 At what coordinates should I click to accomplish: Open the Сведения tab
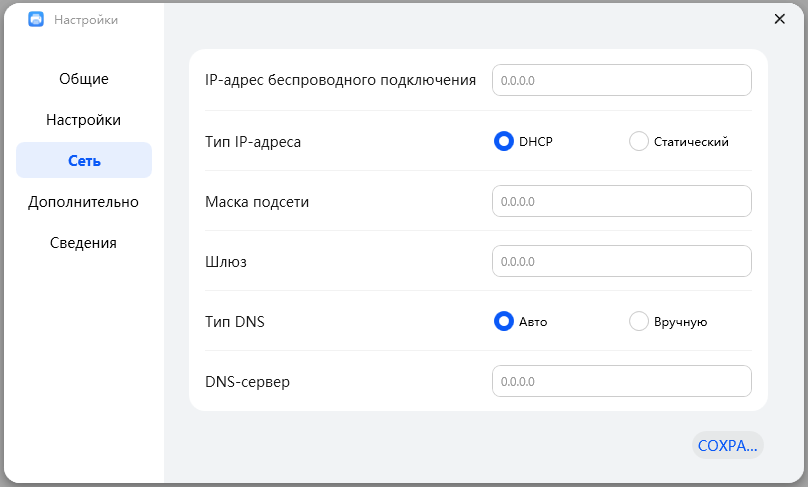pos(84,243)
